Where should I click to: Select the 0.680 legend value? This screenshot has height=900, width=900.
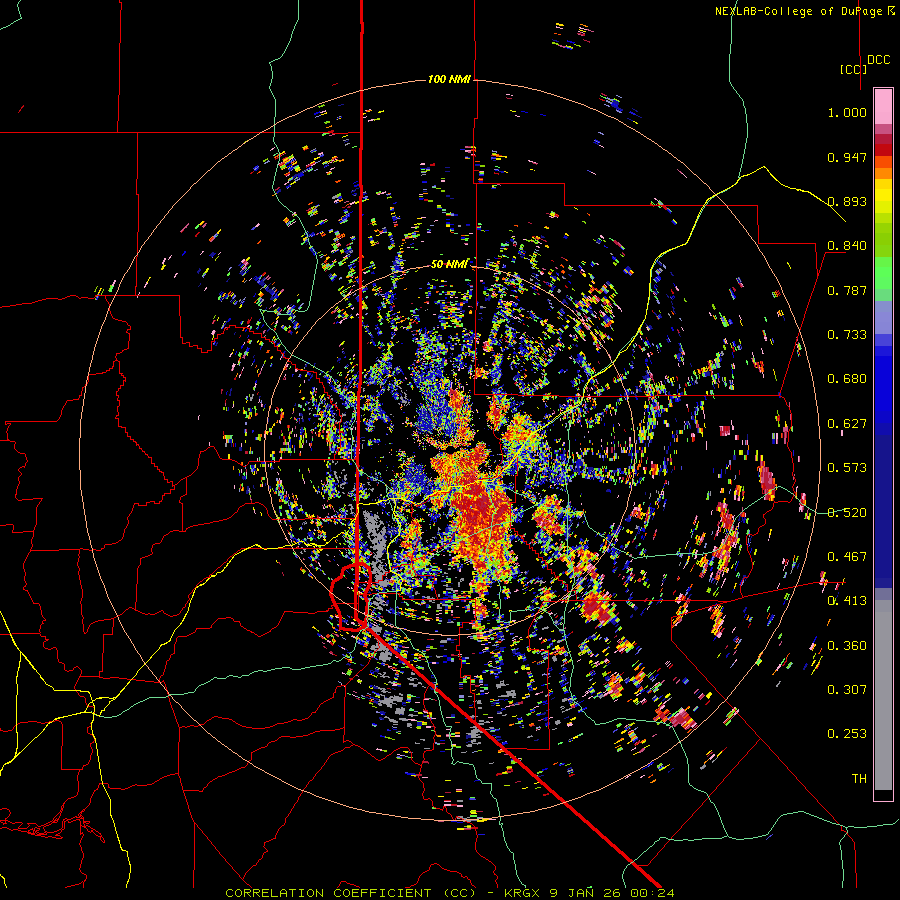(x=847, y=379)
